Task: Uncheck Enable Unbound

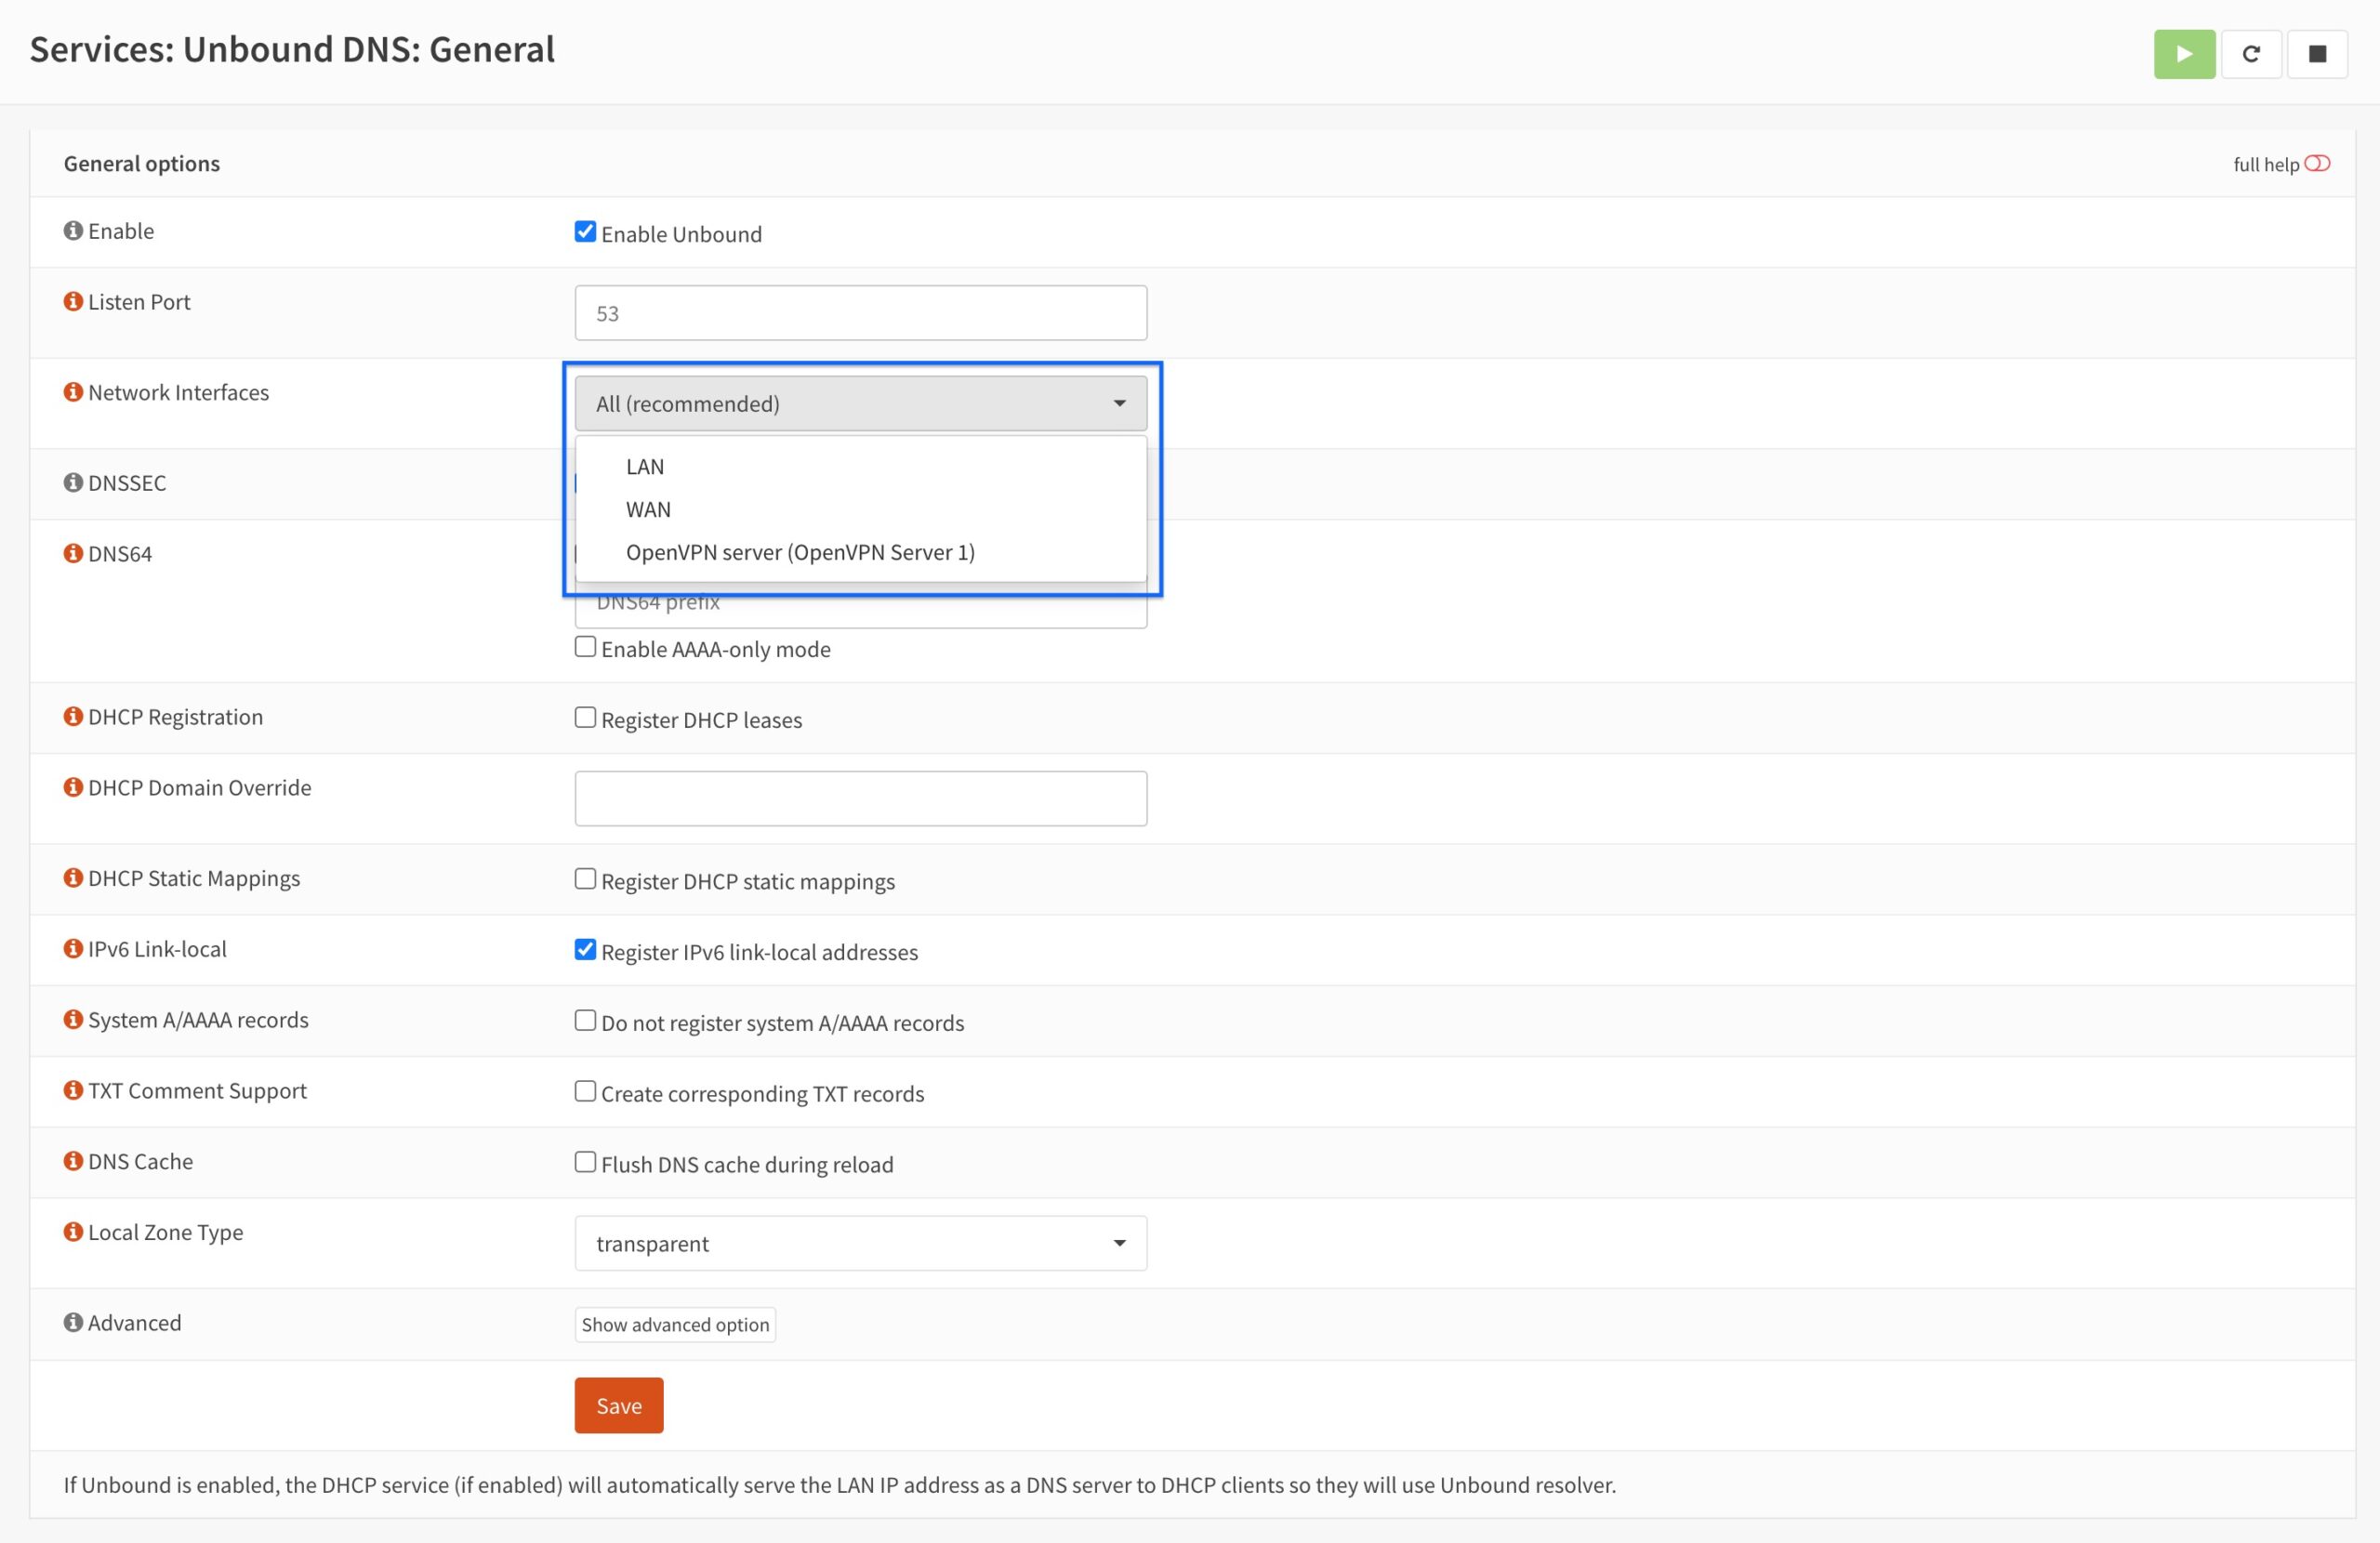Action: pyautogui.click(x=585, y=231)
